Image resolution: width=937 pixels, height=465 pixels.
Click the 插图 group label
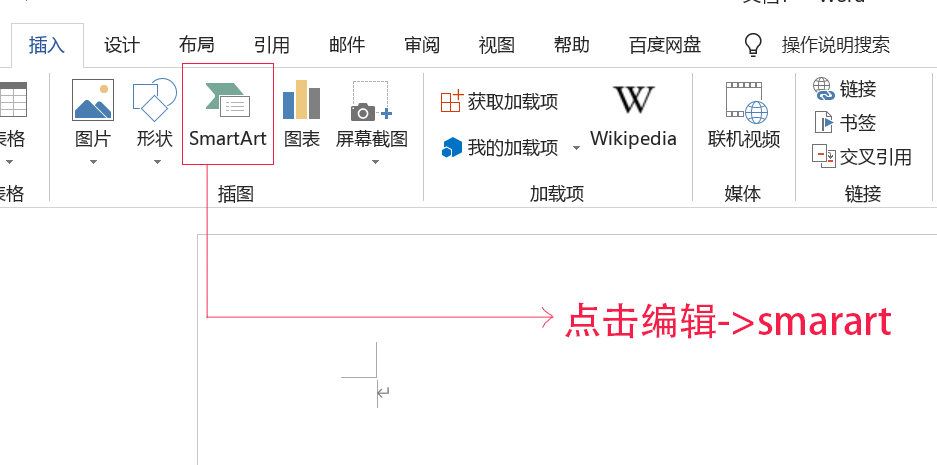coord(236,194)
